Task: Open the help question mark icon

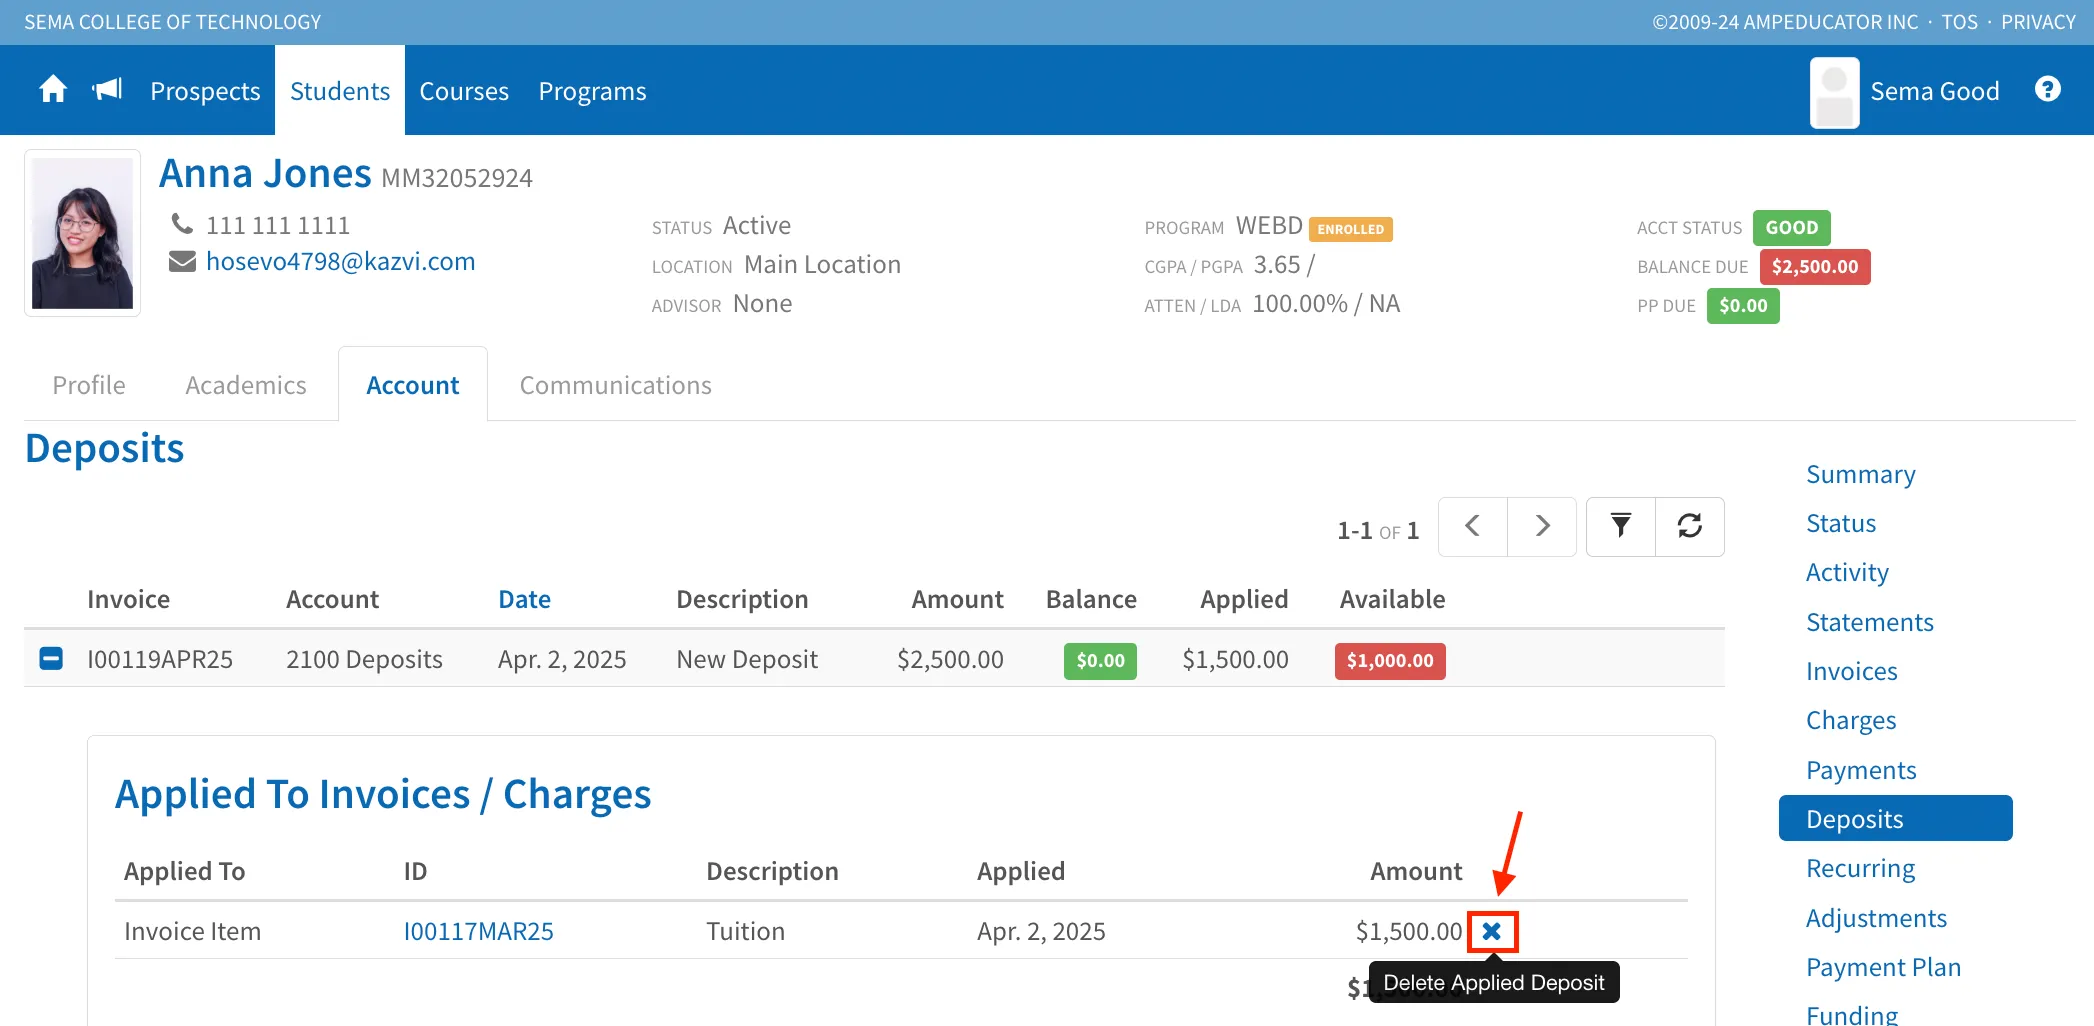Action: pos(2047,90)
